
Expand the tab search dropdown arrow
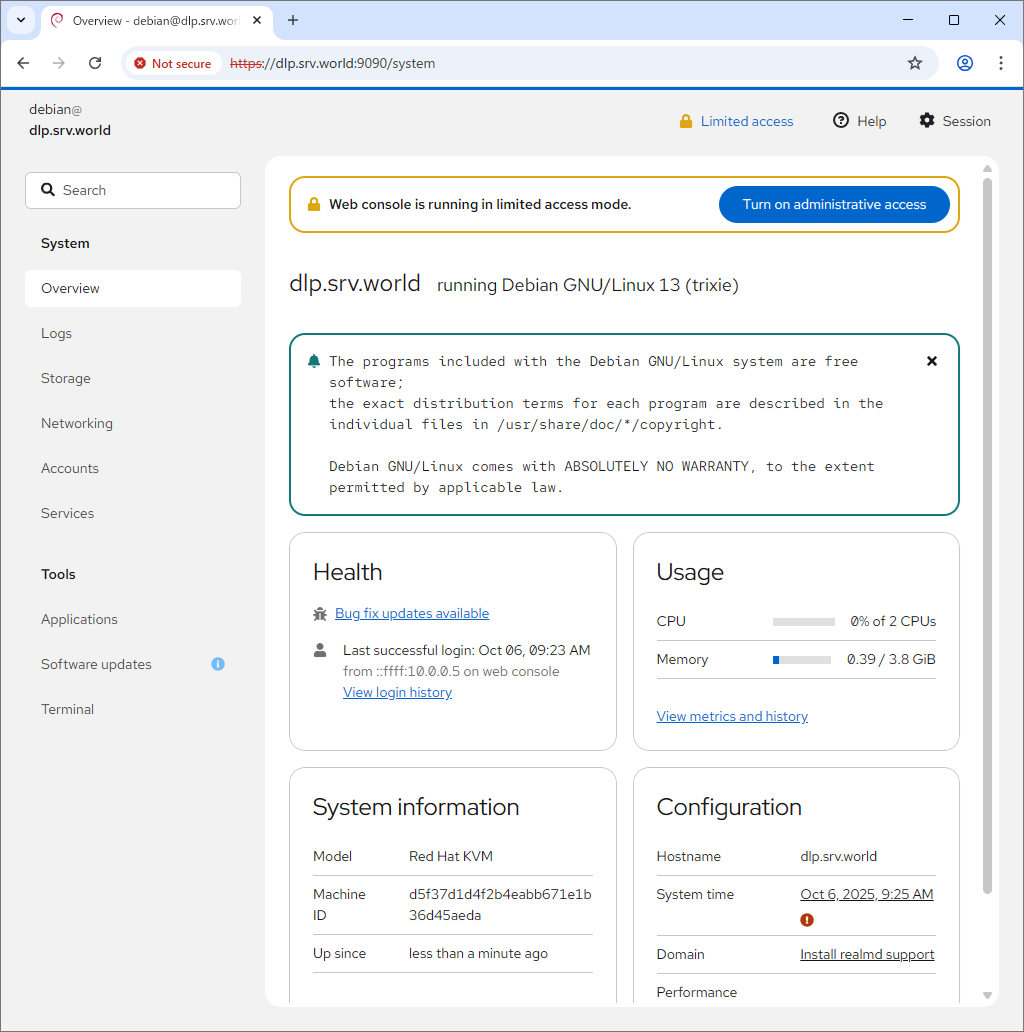coord(20,20)
